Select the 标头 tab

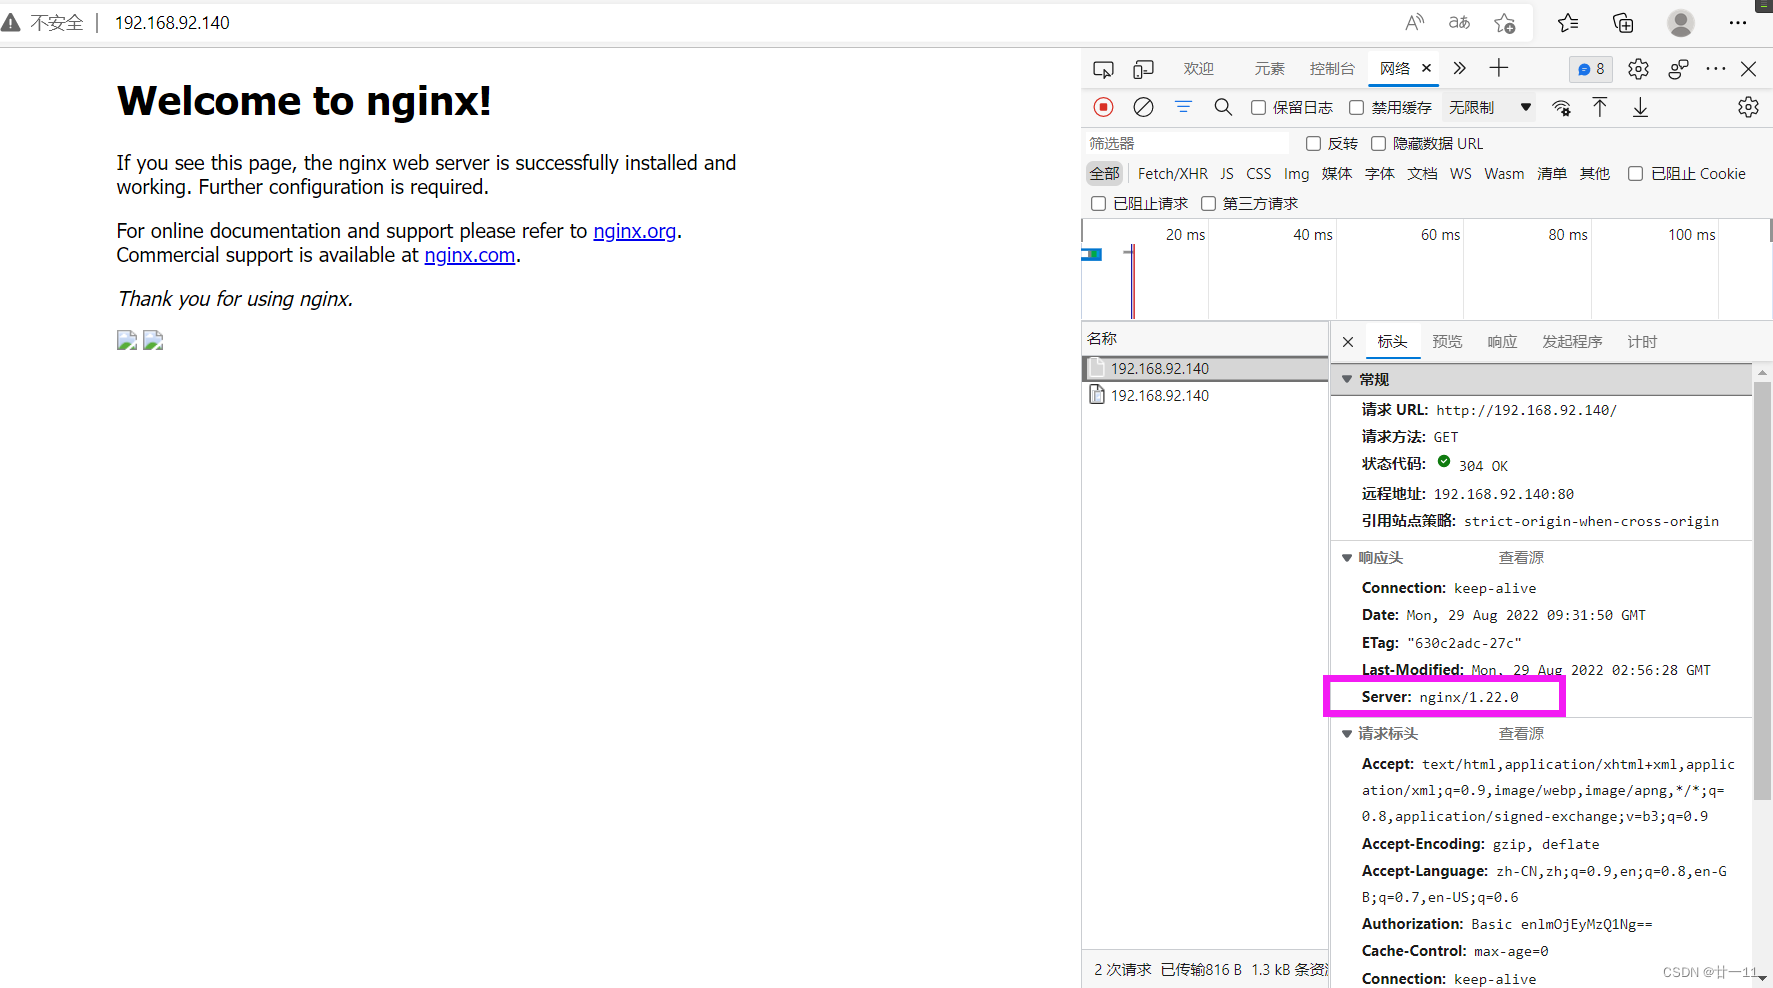1392,342
